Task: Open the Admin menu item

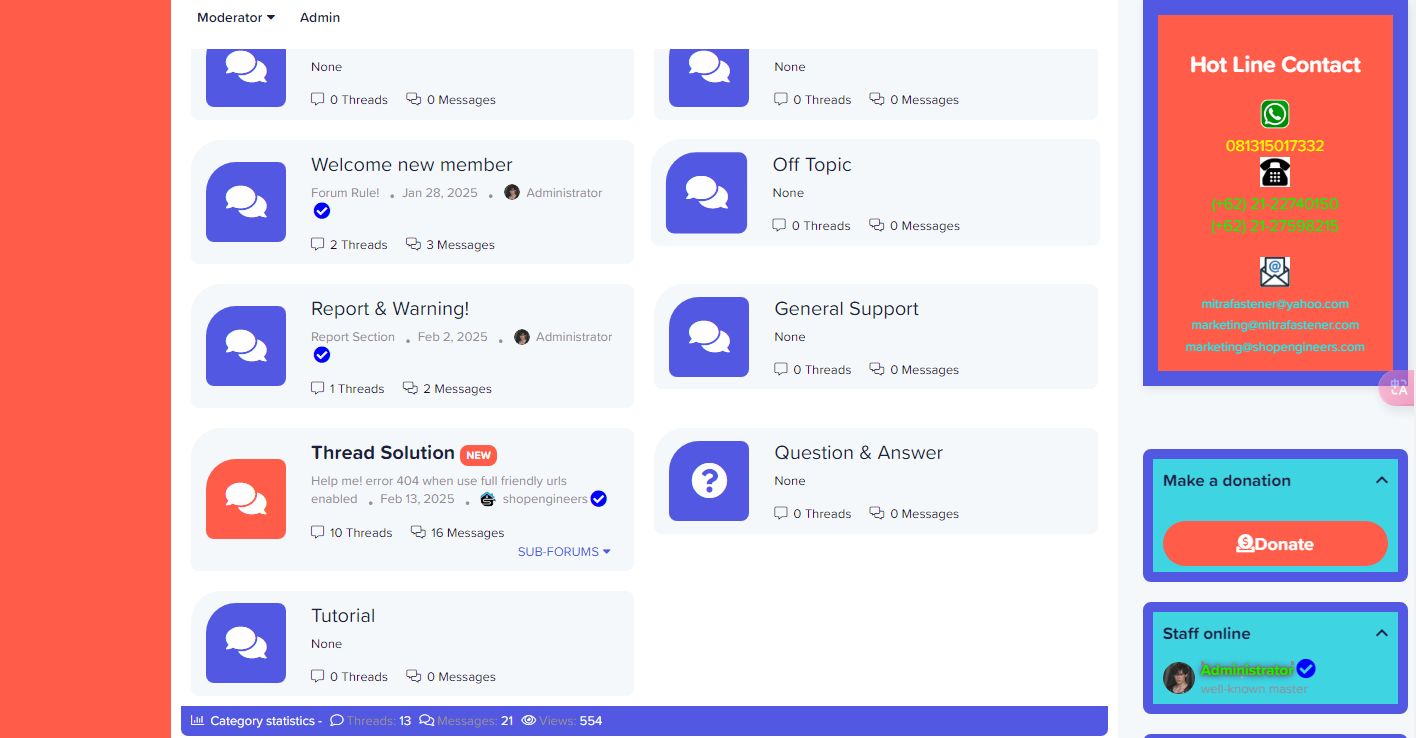Action: 320,18
